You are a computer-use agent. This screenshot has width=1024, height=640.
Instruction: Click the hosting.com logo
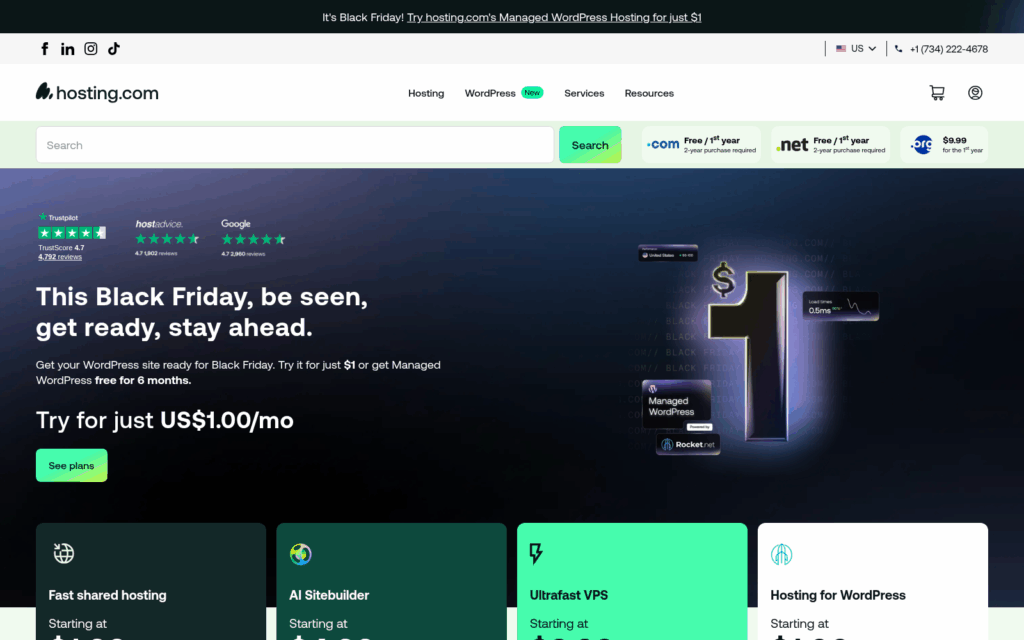97,92
